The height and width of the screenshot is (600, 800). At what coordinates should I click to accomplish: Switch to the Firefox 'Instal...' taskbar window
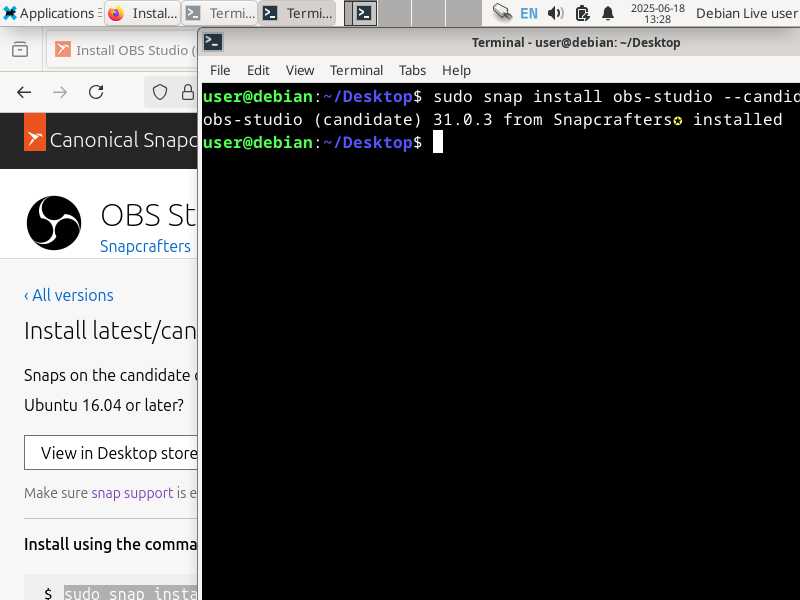(142, 13)
